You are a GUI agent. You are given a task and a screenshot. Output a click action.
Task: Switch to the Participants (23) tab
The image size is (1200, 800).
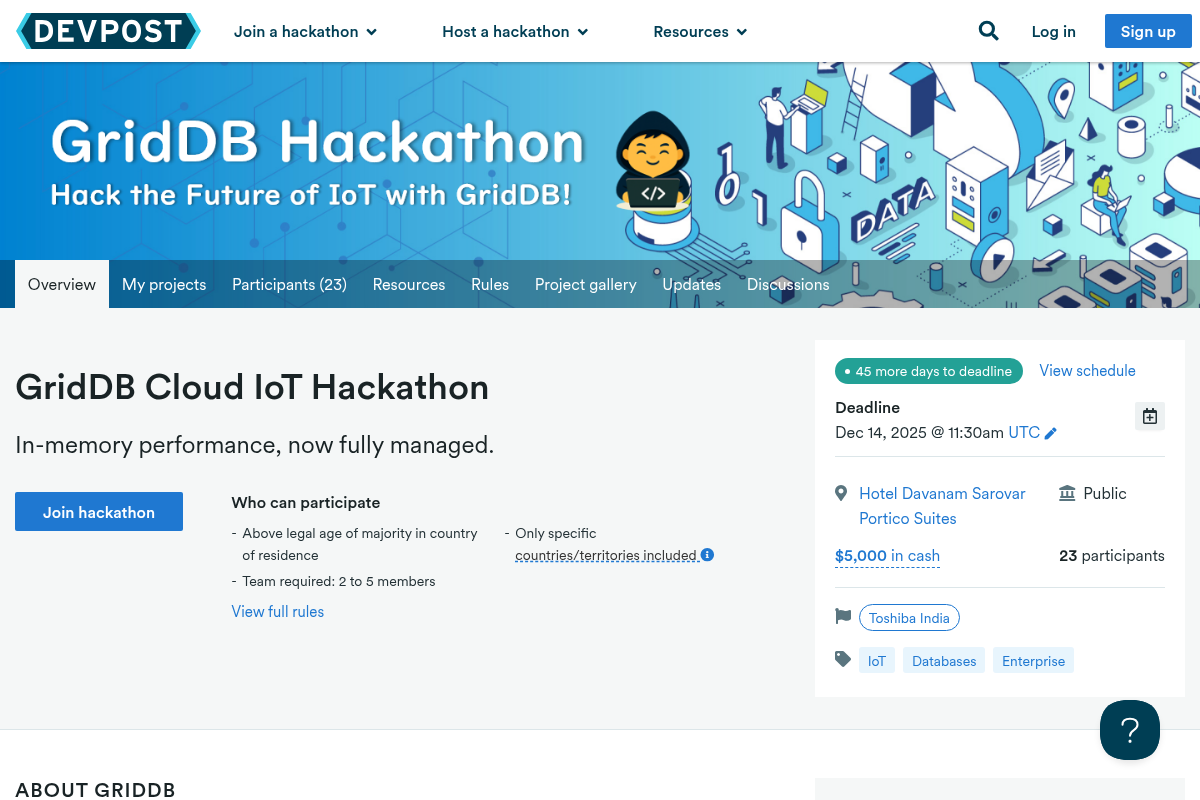[x=289, y=284]
